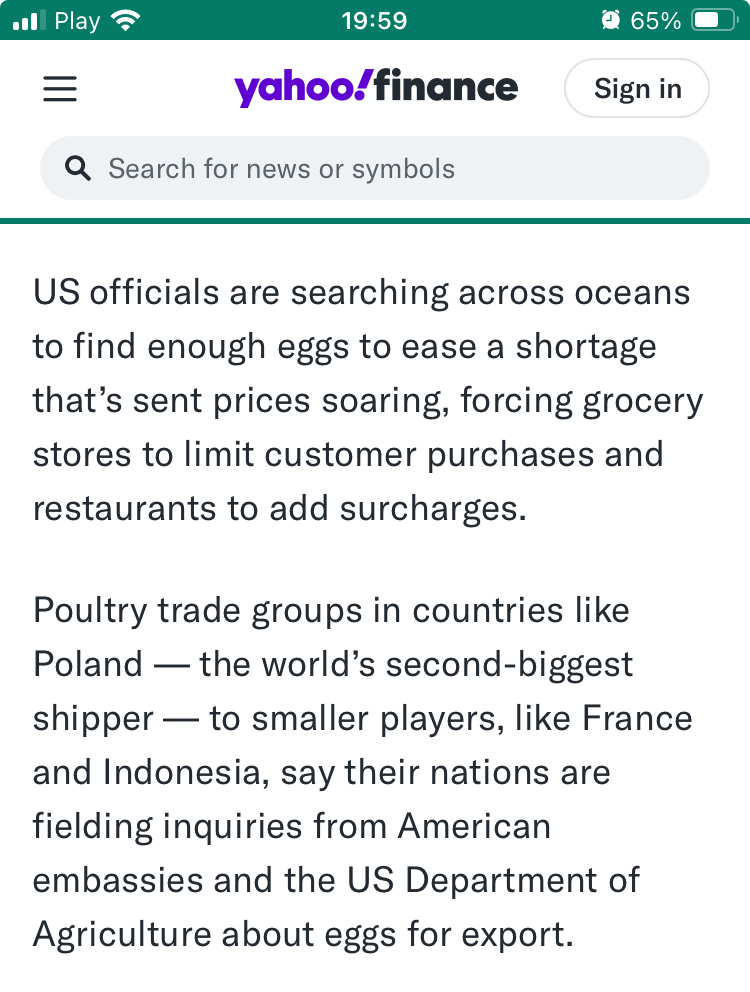Image resolution: width=750 pixels, height=992 pixels.
Task: Click the word 'Poland' in the article
Action: pyautogui.click(x=88, y=665)
